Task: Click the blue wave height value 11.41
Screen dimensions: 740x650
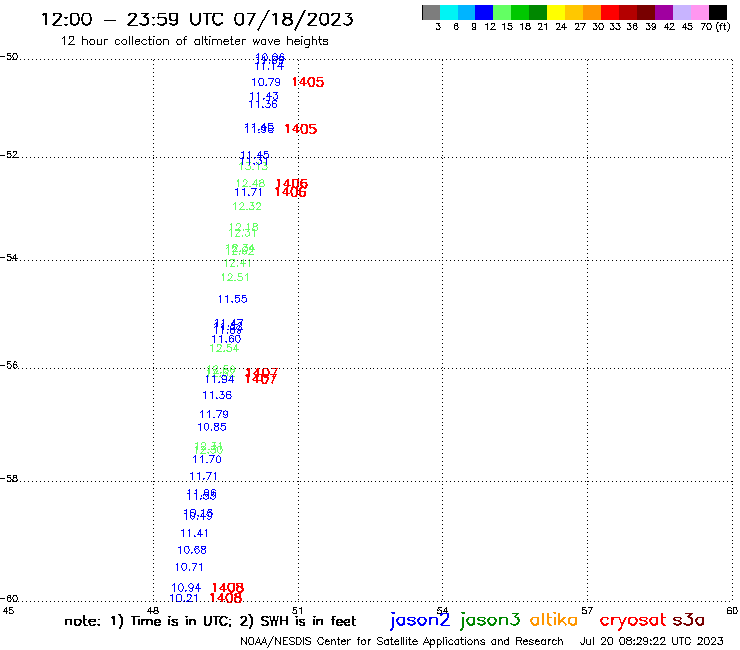Action: tap(194, 533)
